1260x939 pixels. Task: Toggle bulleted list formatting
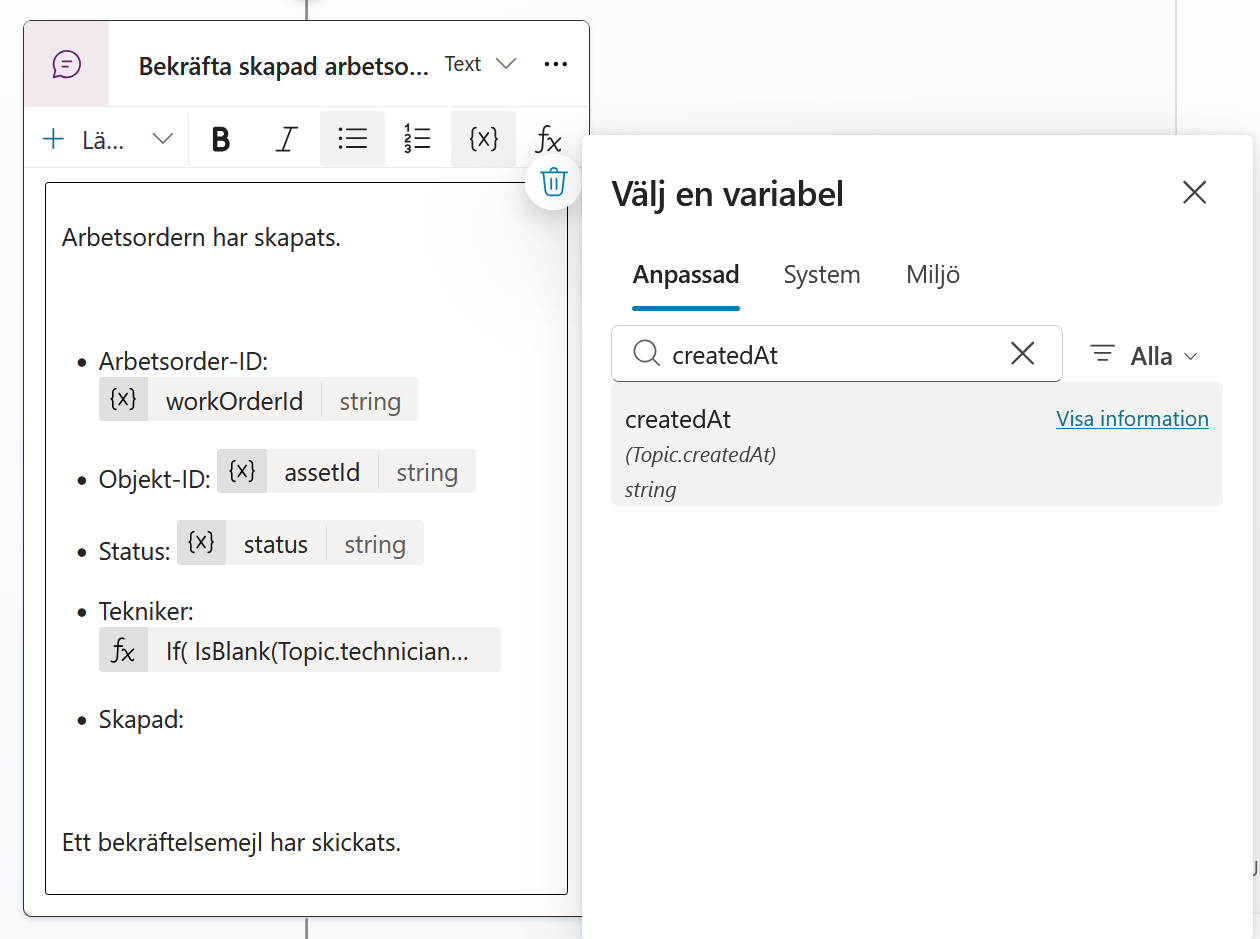[x=352, y=139]
